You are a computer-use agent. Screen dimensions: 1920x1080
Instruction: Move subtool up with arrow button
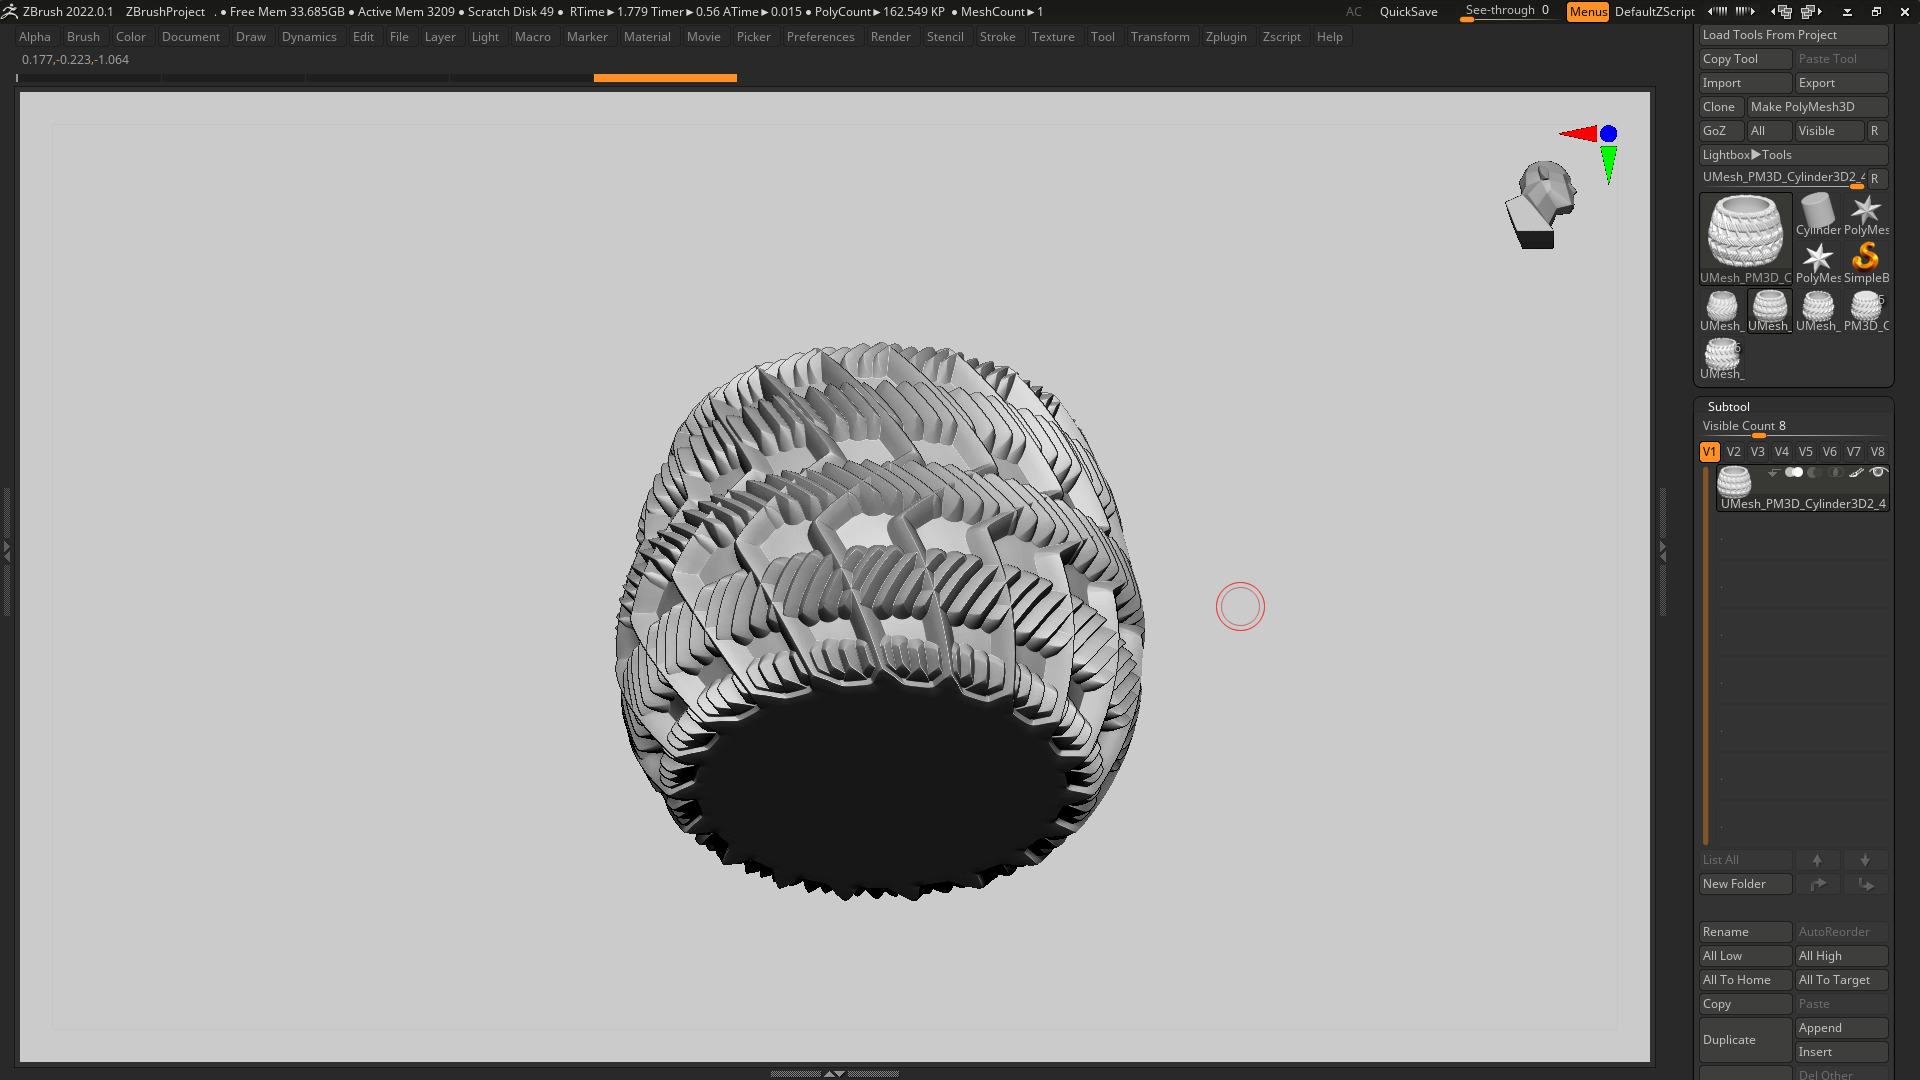[x=1817, y=860]
